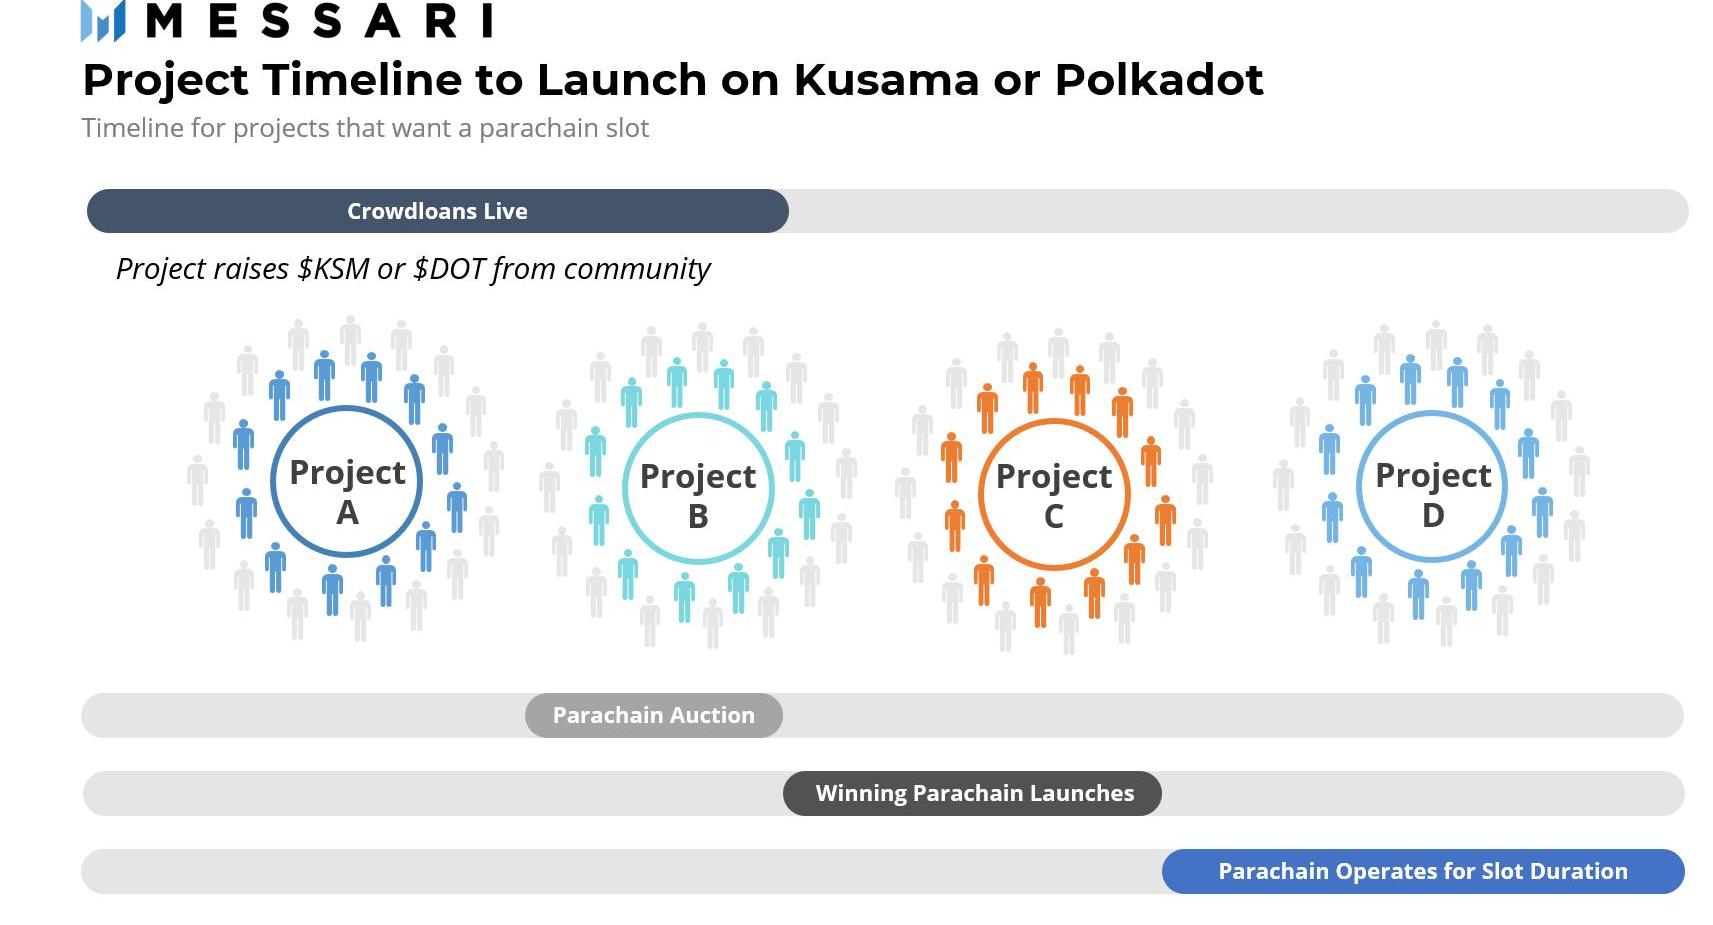This screenshot has width=1713, height=925.
Task: Click the Project Timeline title heading
Action: [x=672, y=80]
